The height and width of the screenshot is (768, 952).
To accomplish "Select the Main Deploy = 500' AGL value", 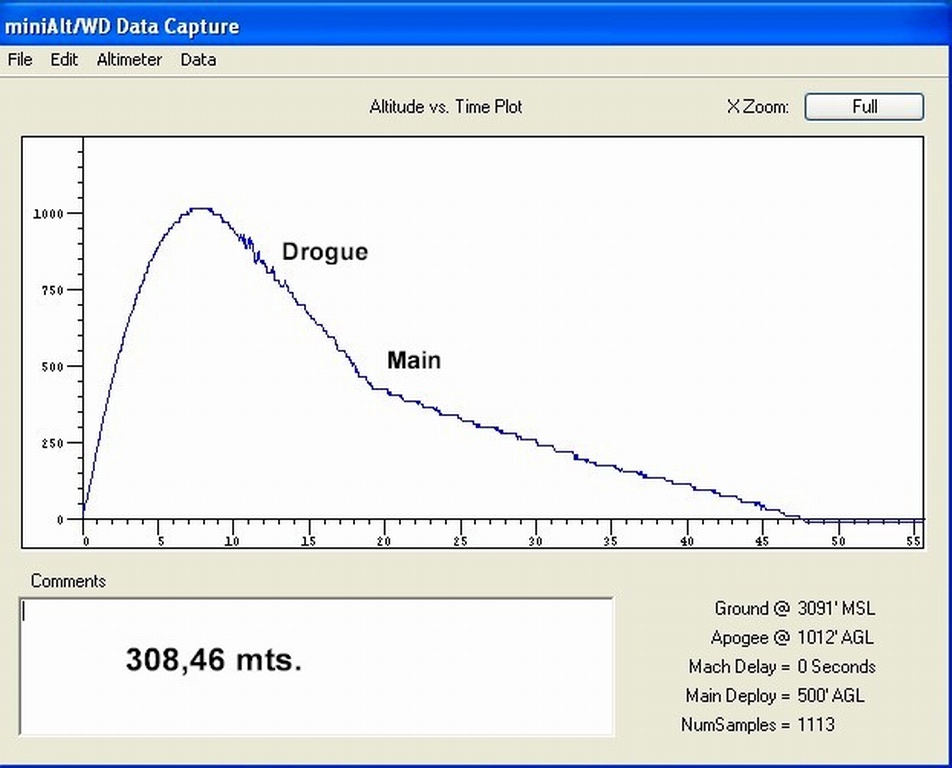I will (831, 696).
